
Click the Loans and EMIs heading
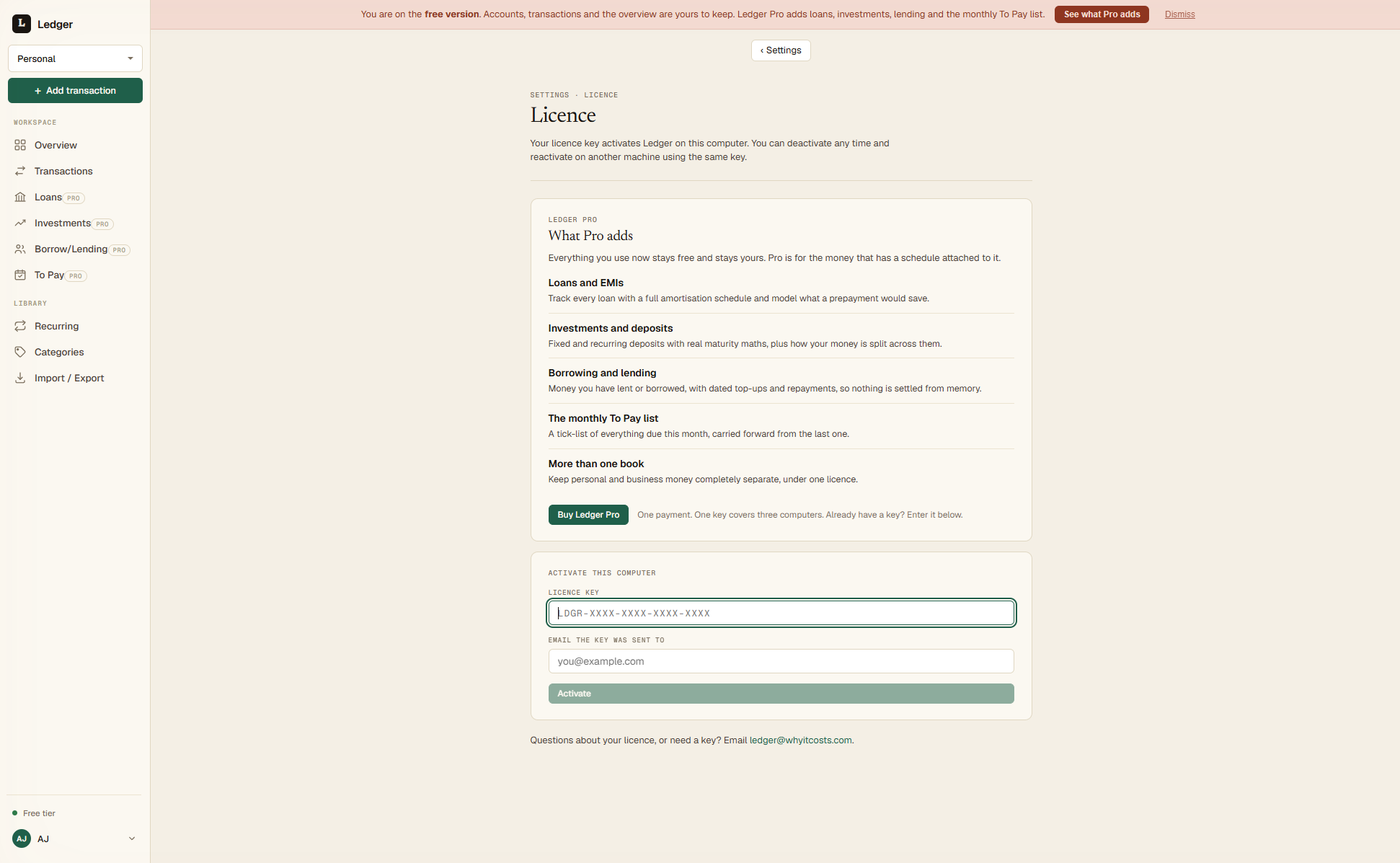586,283
